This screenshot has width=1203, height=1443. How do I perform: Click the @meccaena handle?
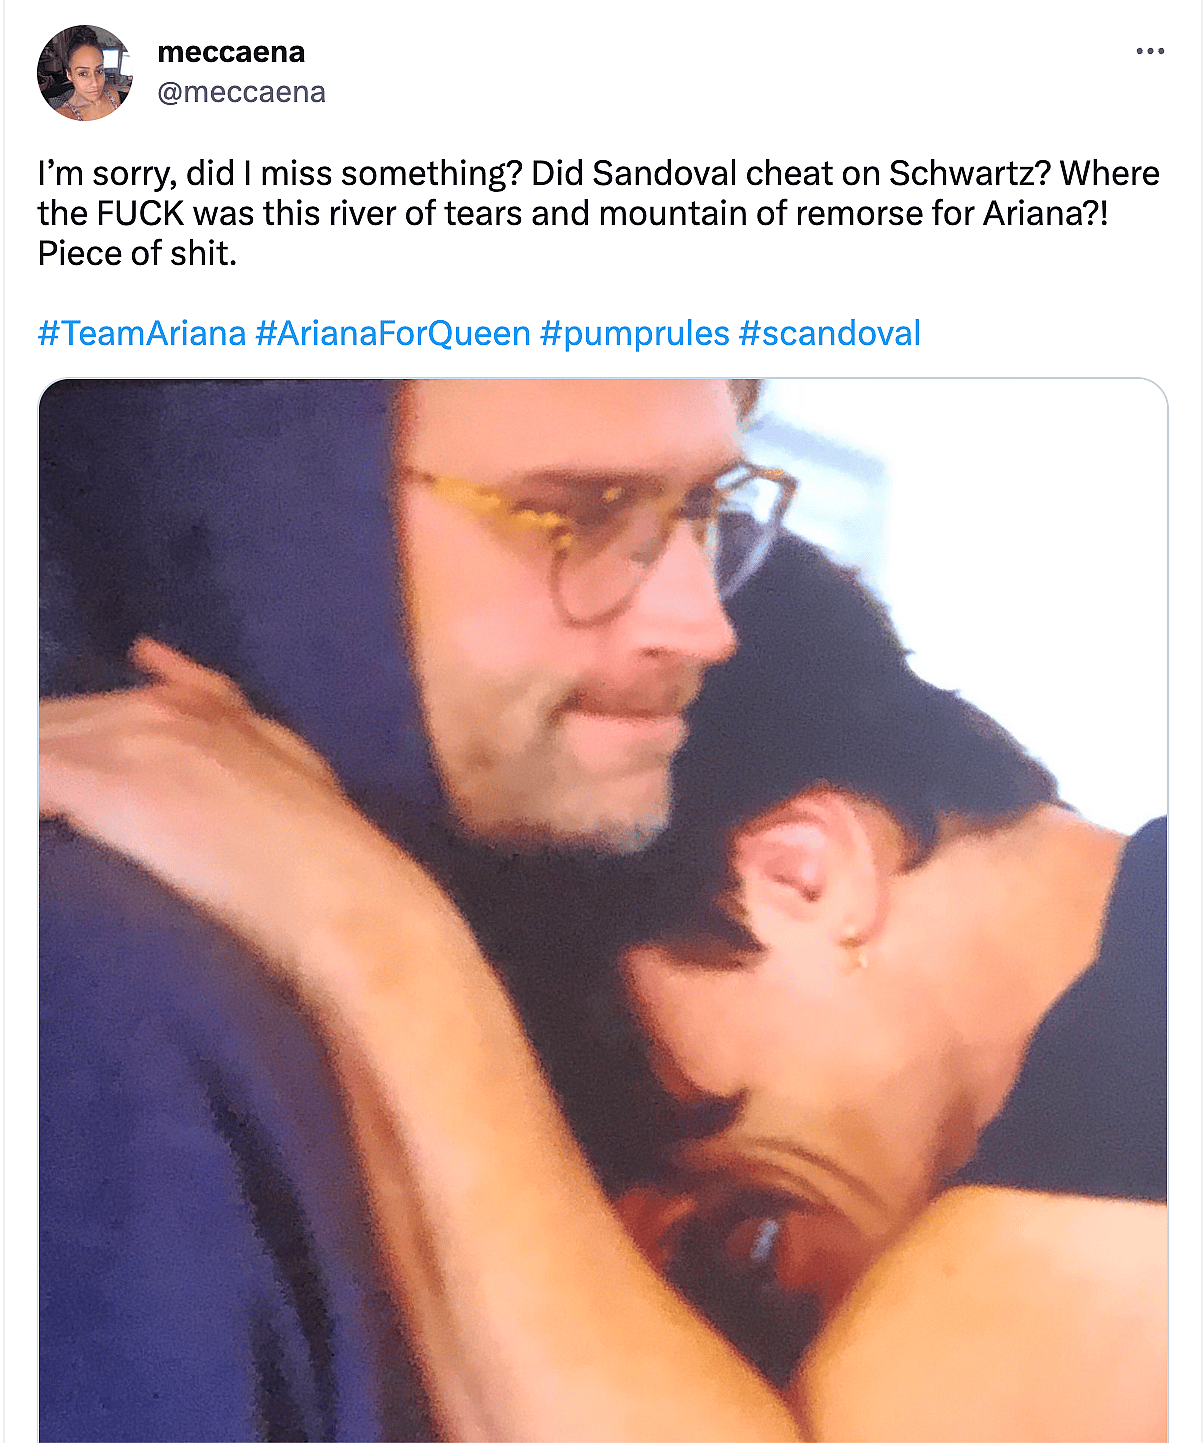[x=241, y=91]
